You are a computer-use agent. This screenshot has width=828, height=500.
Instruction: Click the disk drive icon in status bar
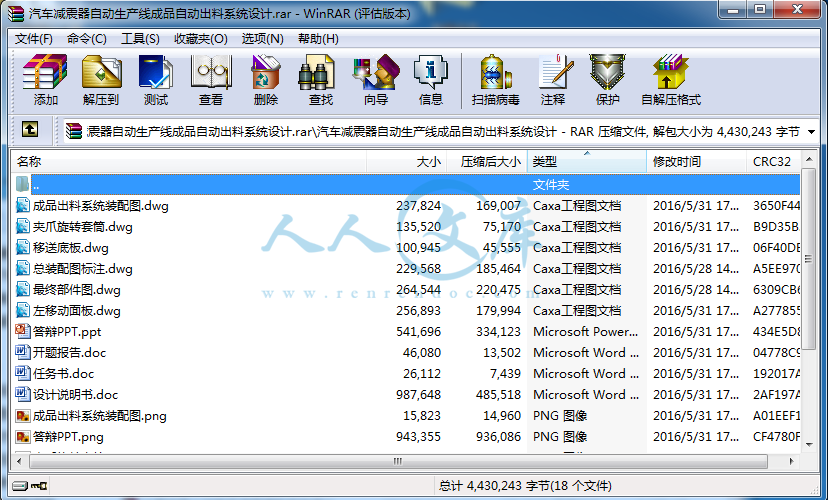[x=20, y=485]
